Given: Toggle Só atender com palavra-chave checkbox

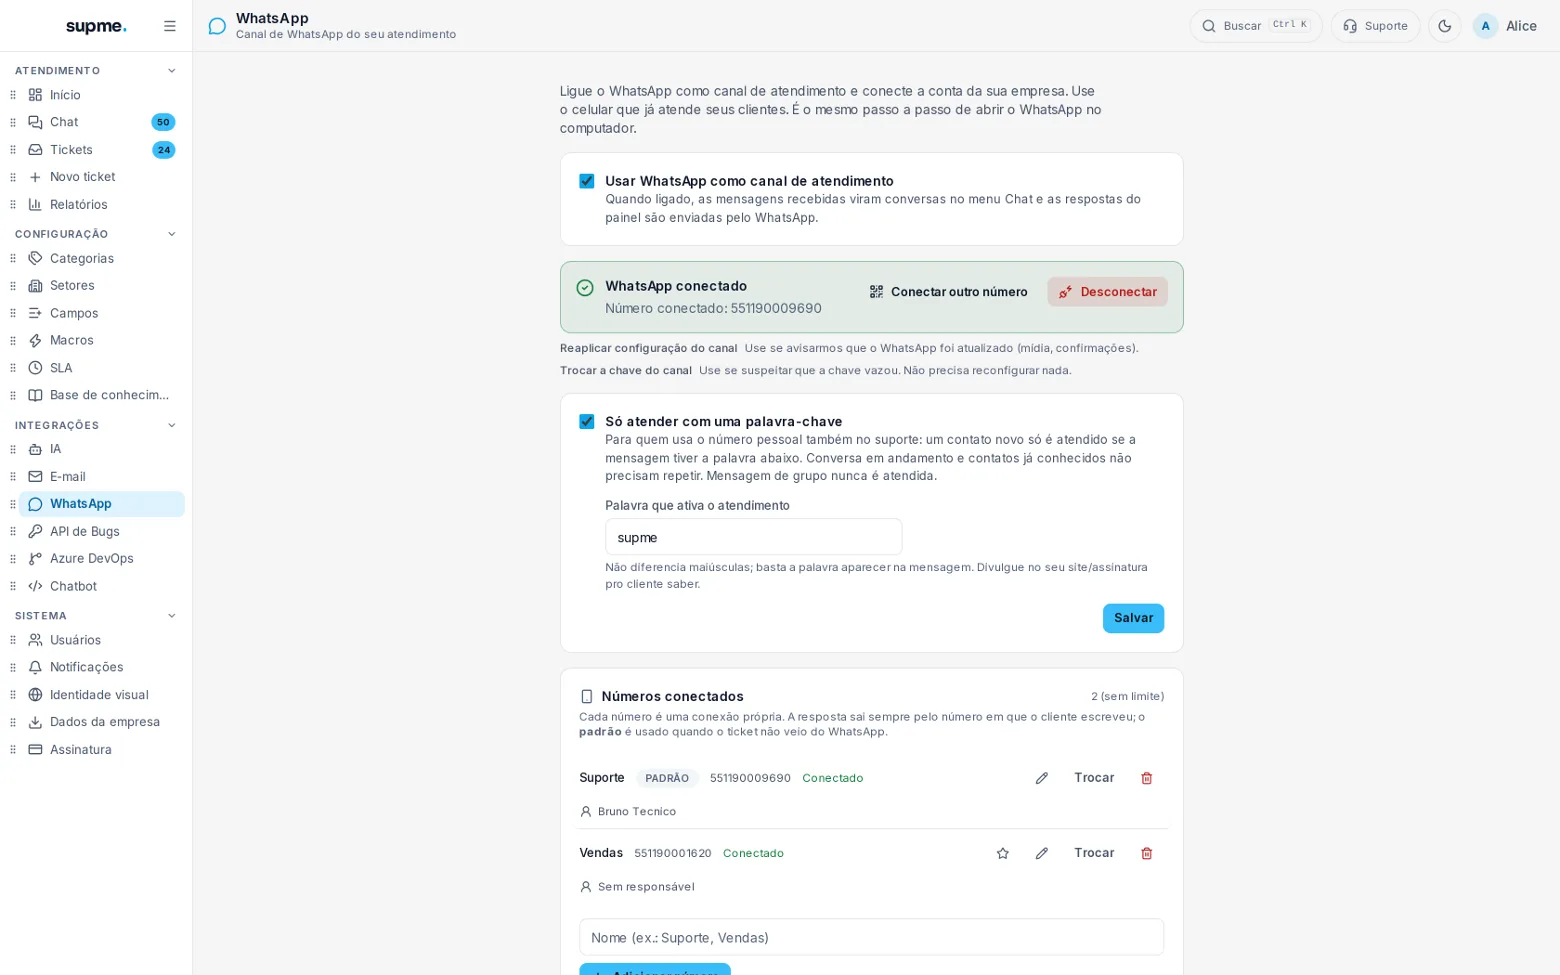Looking at the screenshot, I should click(x=587, y=422).
